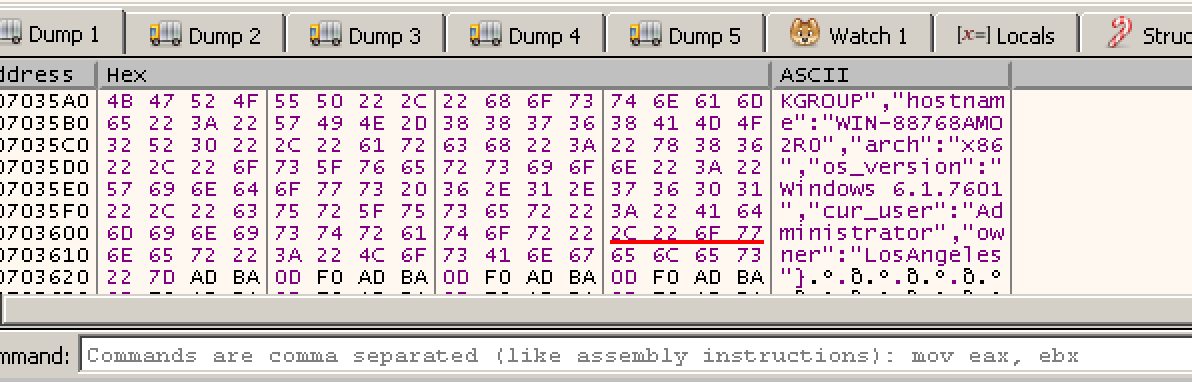Viewport: 1192px width, 382px height.
Task: Click the red Struct tab icon
Action: click(x=1118, y=33)
